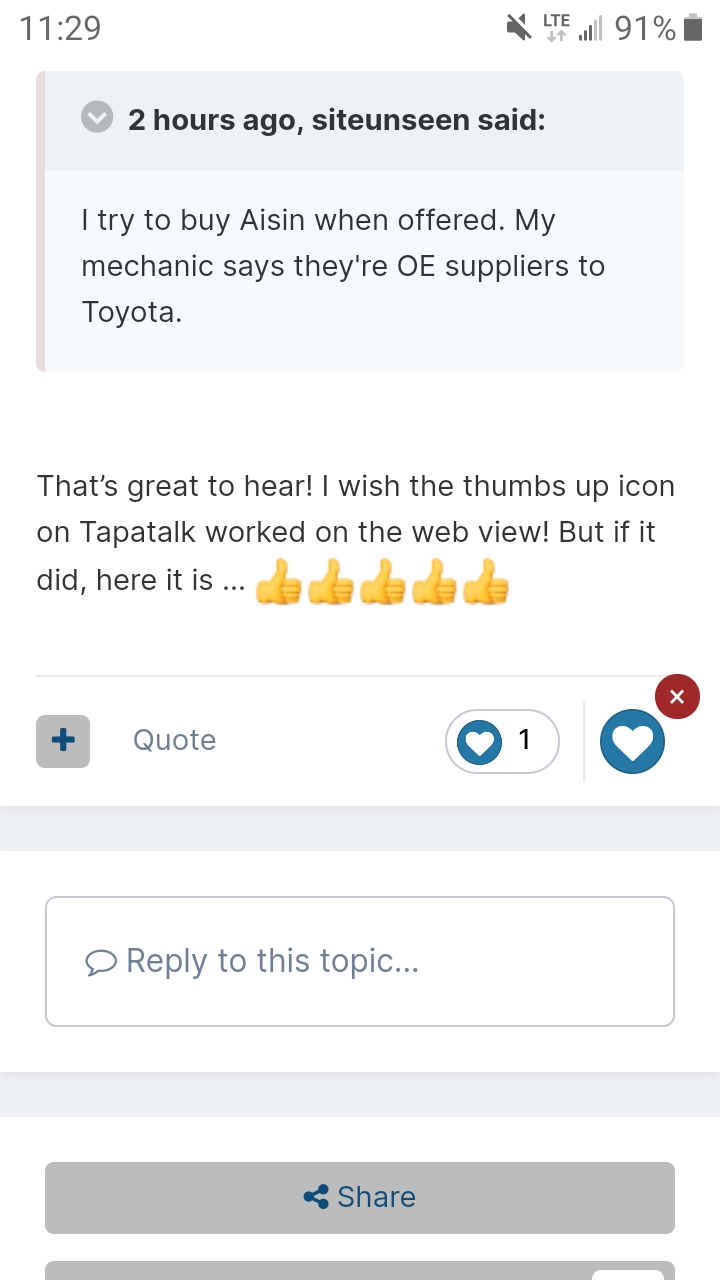
Task: Tap the small heart icon in reaction count
Action: pyautogui.click(x=479, y=742)
